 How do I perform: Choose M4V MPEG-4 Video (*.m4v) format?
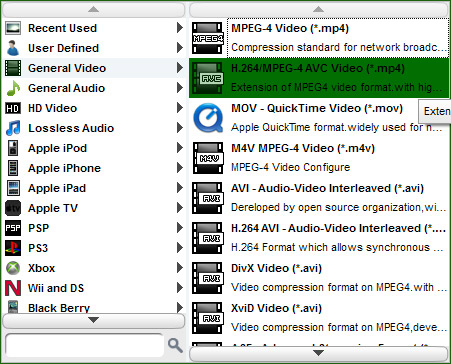(x=319, y=158)
